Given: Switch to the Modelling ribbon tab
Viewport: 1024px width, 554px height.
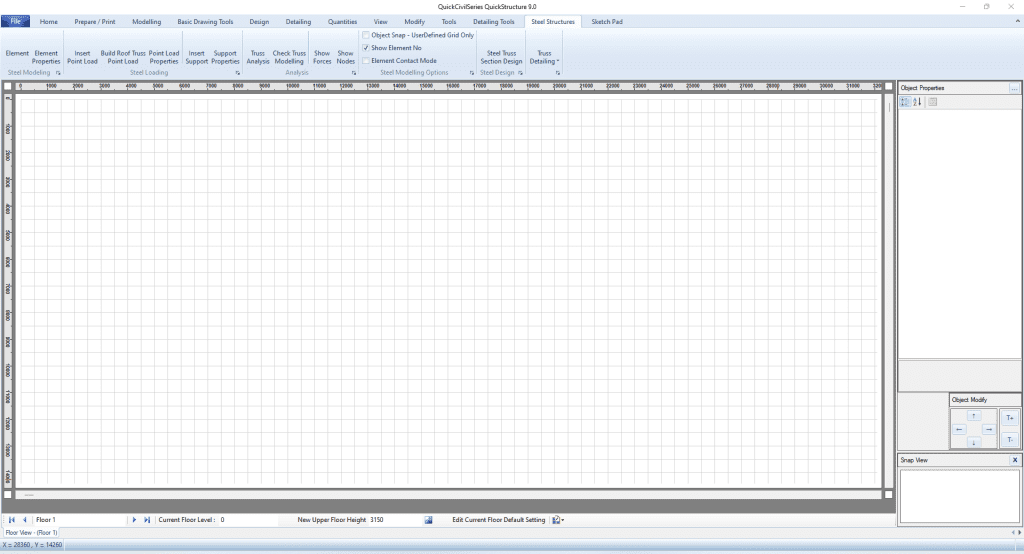Looking at the screenshot, I should [x=146, y=21].
